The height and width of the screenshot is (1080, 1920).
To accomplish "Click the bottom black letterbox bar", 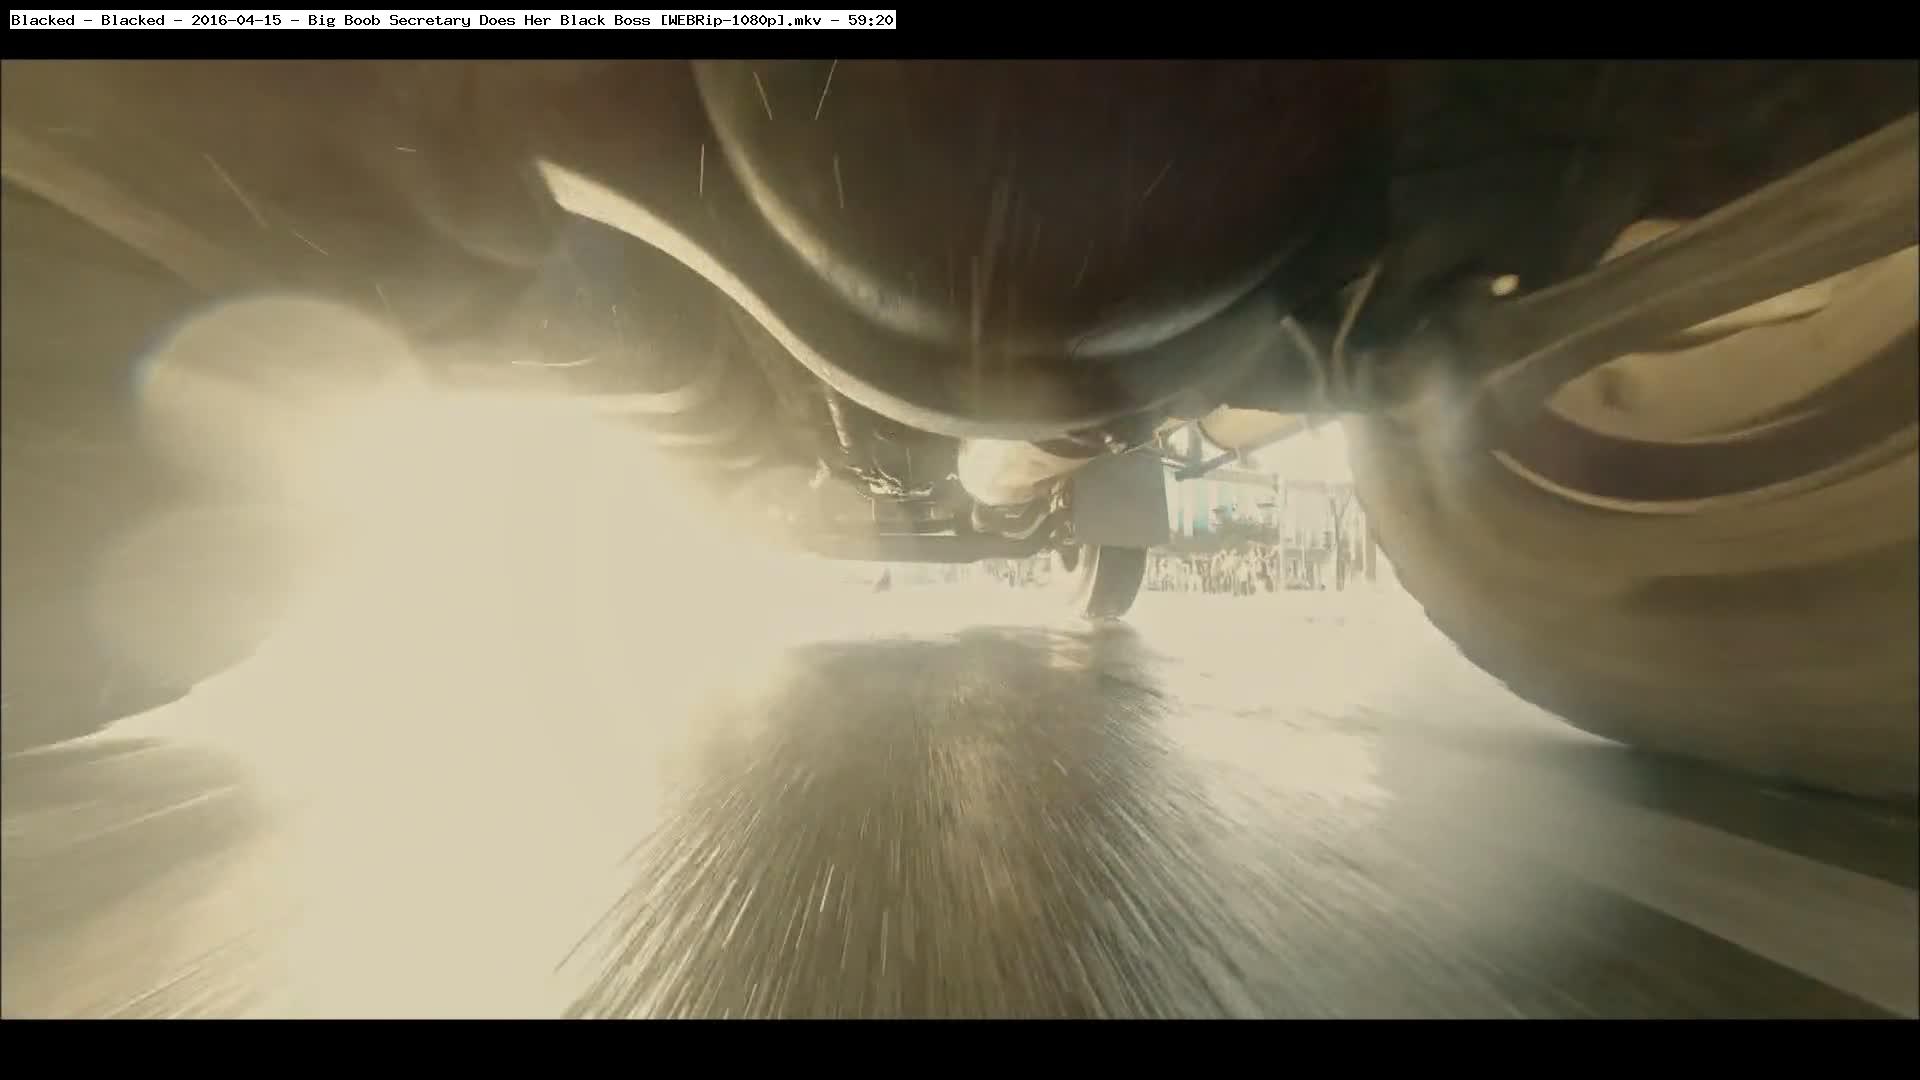I will coord(960,1050).
